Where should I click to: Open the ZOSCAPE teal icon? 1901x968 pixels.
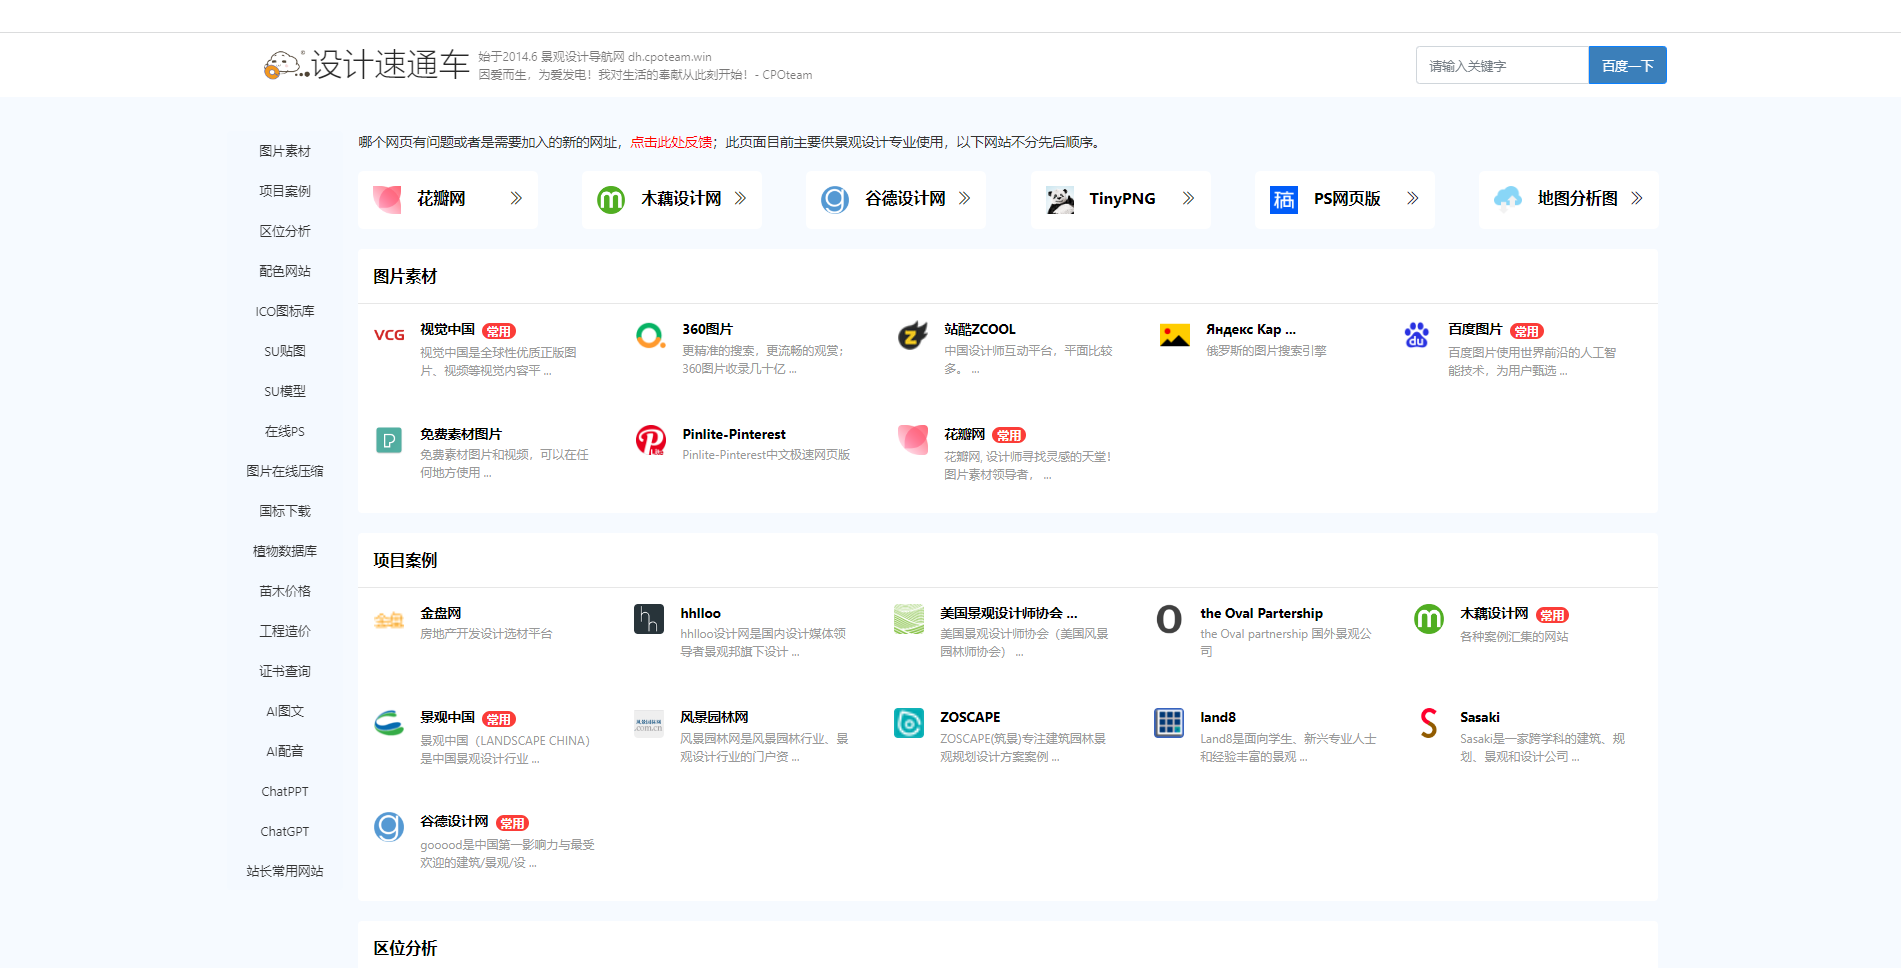(x=909, y=722)
